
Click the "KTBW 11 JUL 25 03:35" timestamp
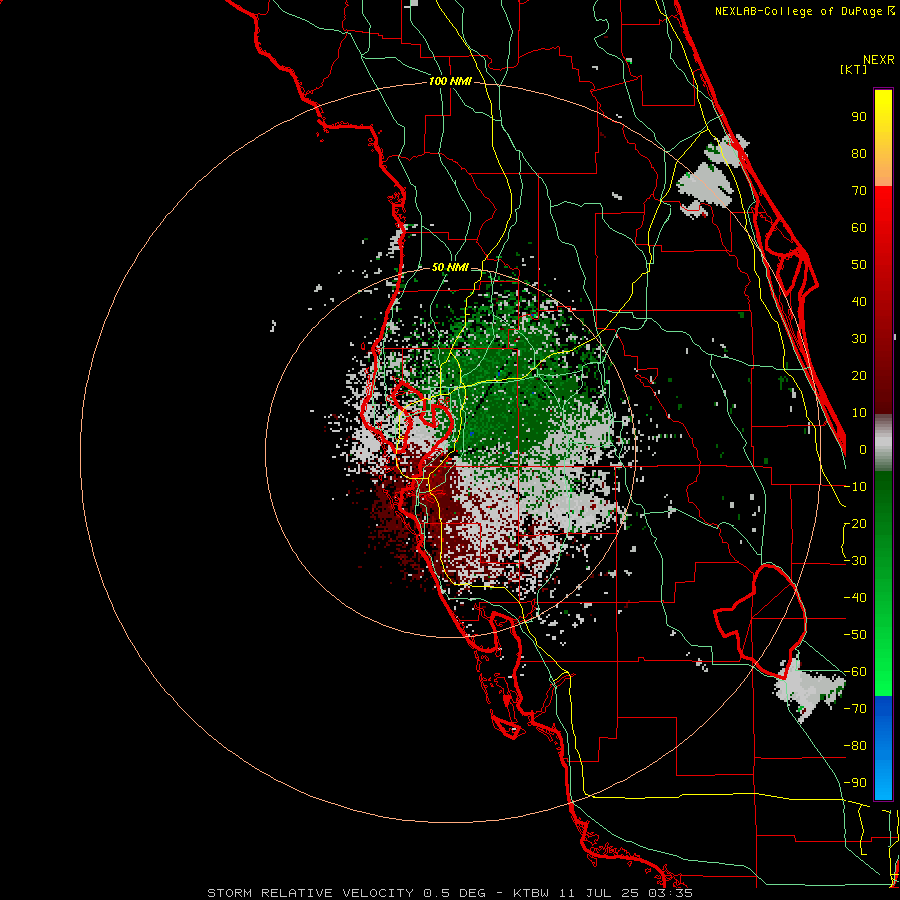(x=603, y=893)
